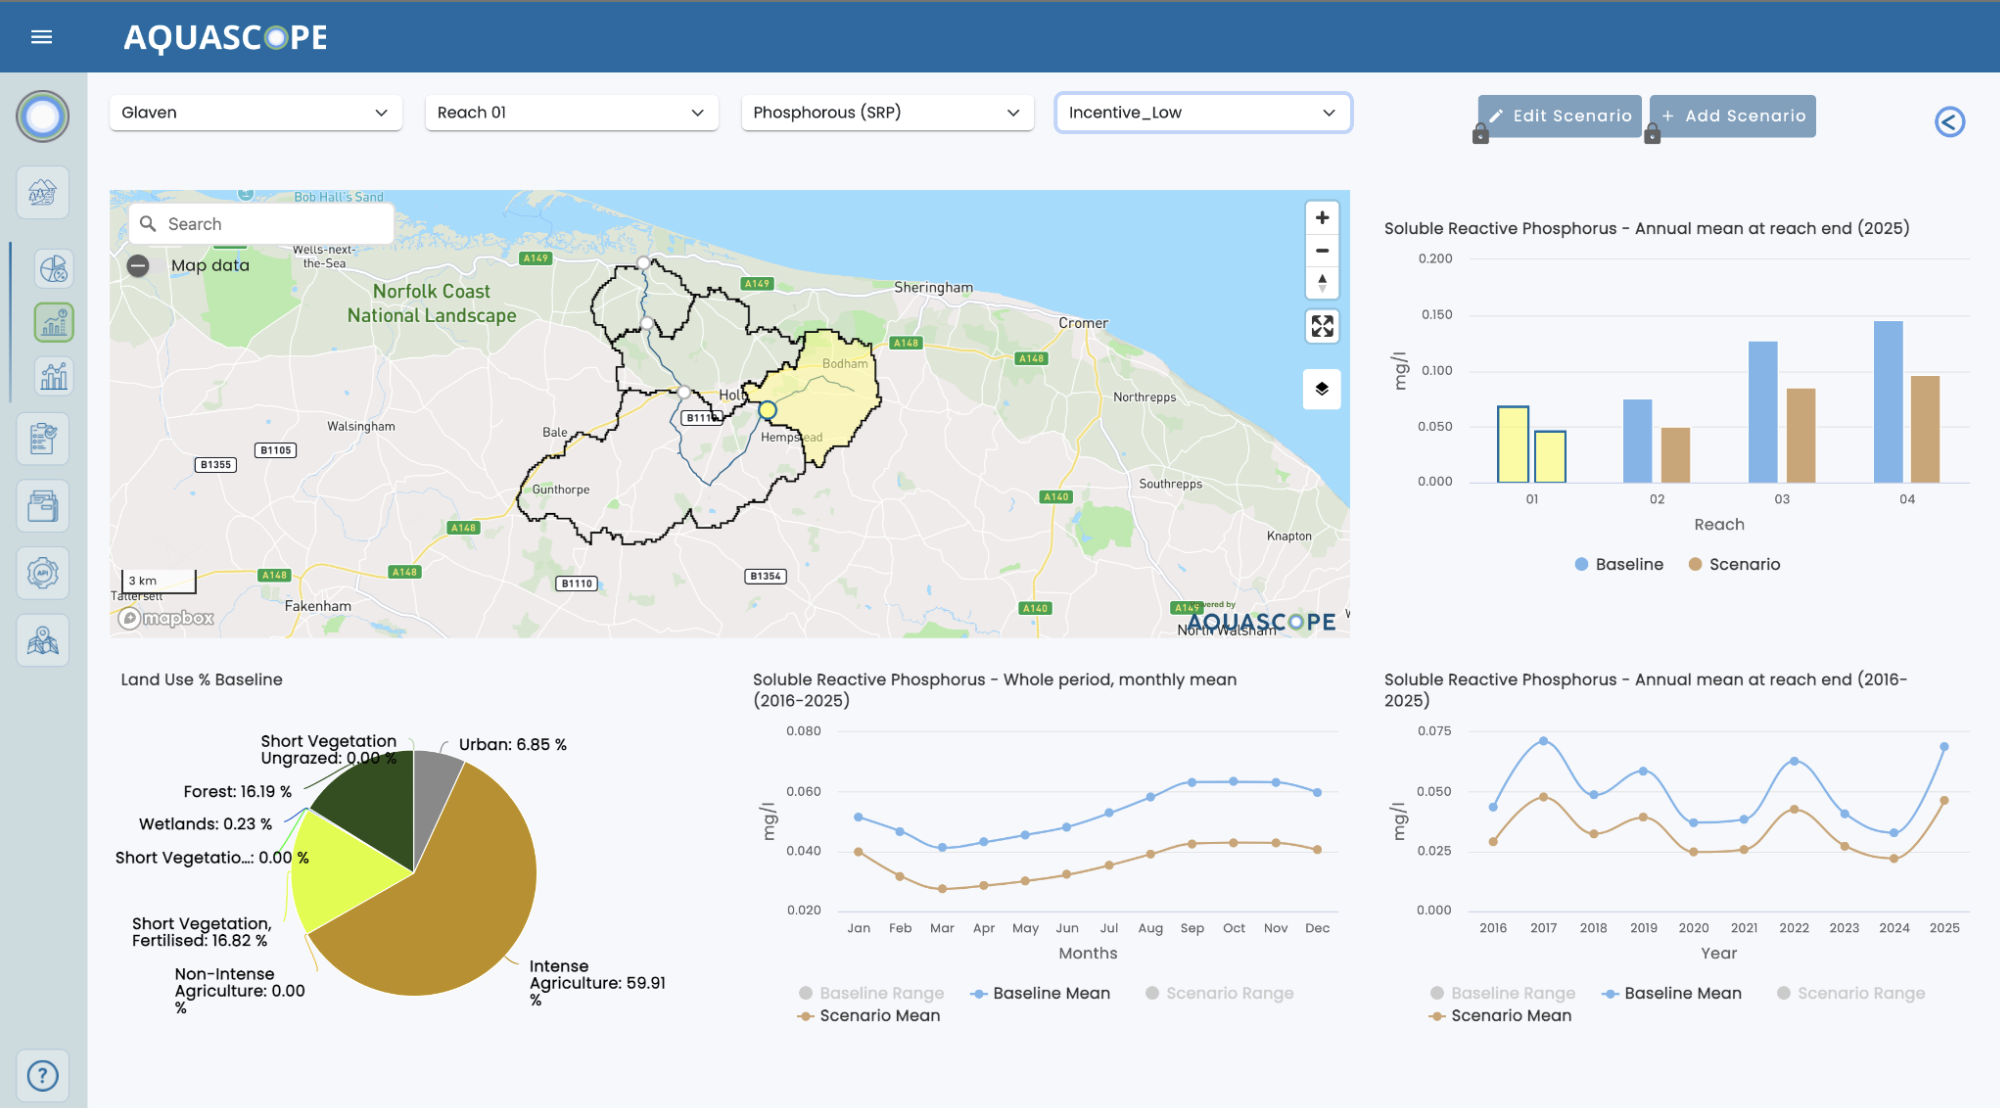Screen dimensions: 2000x1108
Task: Click the Aquascope circular logo icon in sidebar
Action: pos(42,117)
